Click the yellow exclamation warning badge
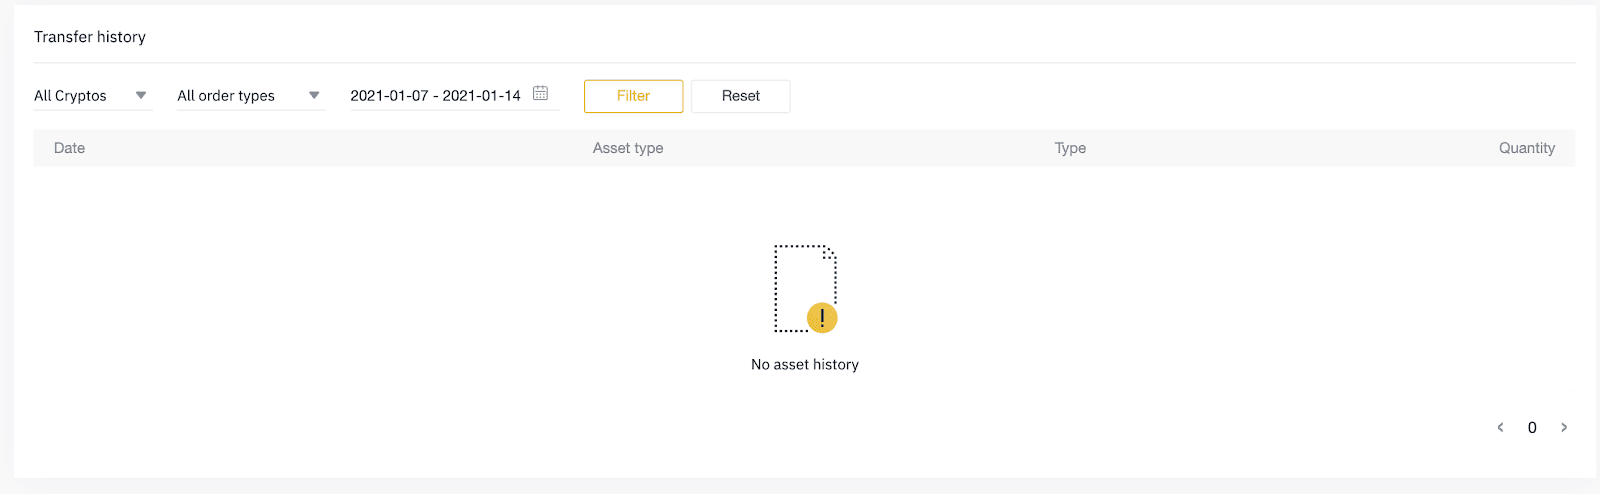 (x=822, y=318)
